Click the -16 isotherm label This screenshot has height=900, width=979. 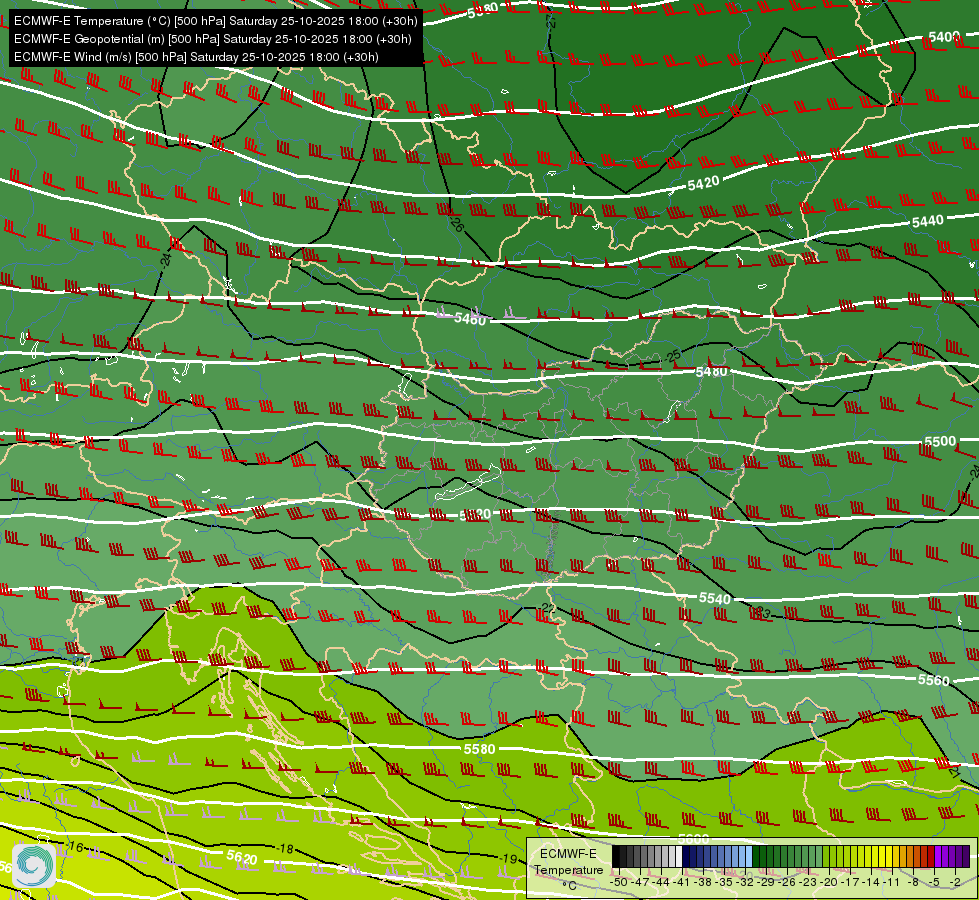(74, 847)
